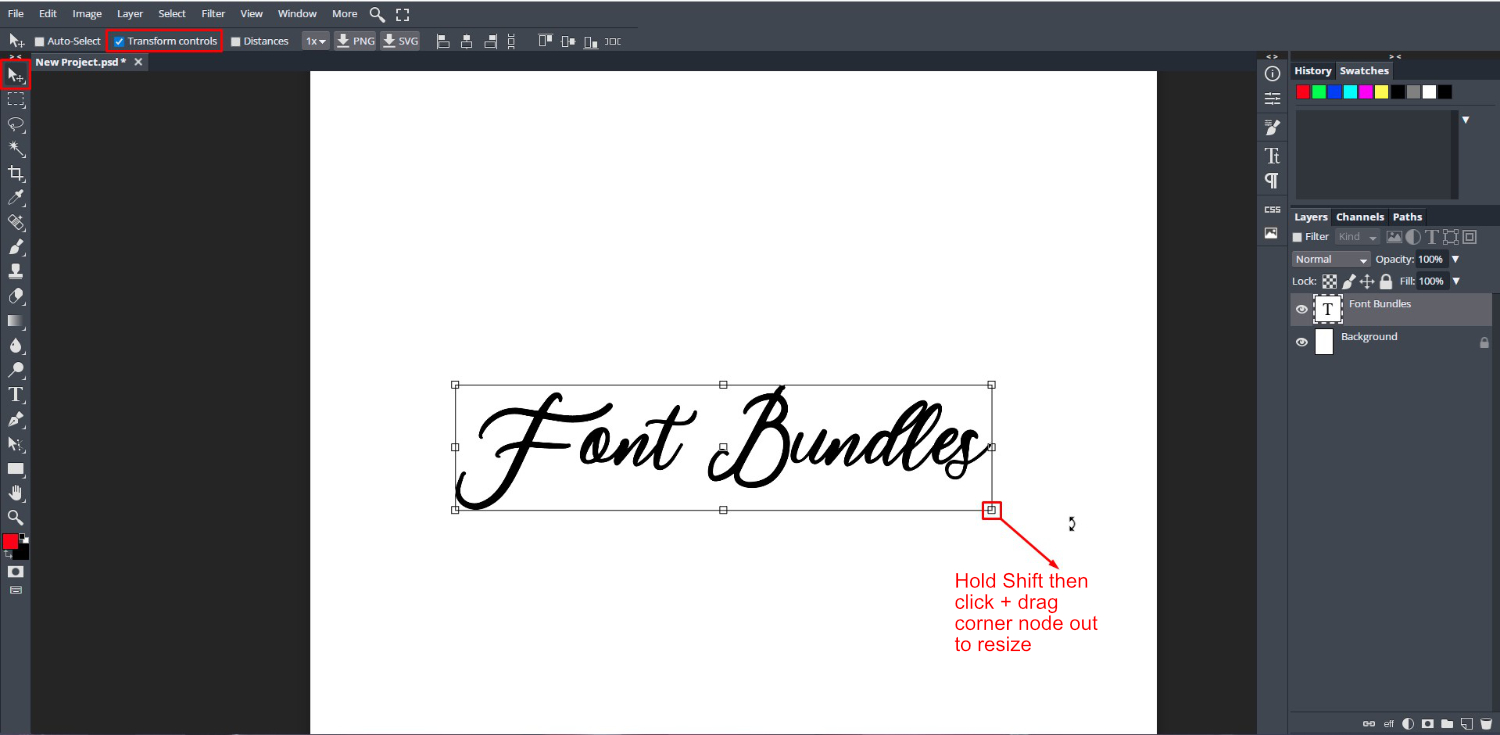This screenshot has width=1500, height=735.
Task: Select the Path Select tool
Action: click(16, 444)
